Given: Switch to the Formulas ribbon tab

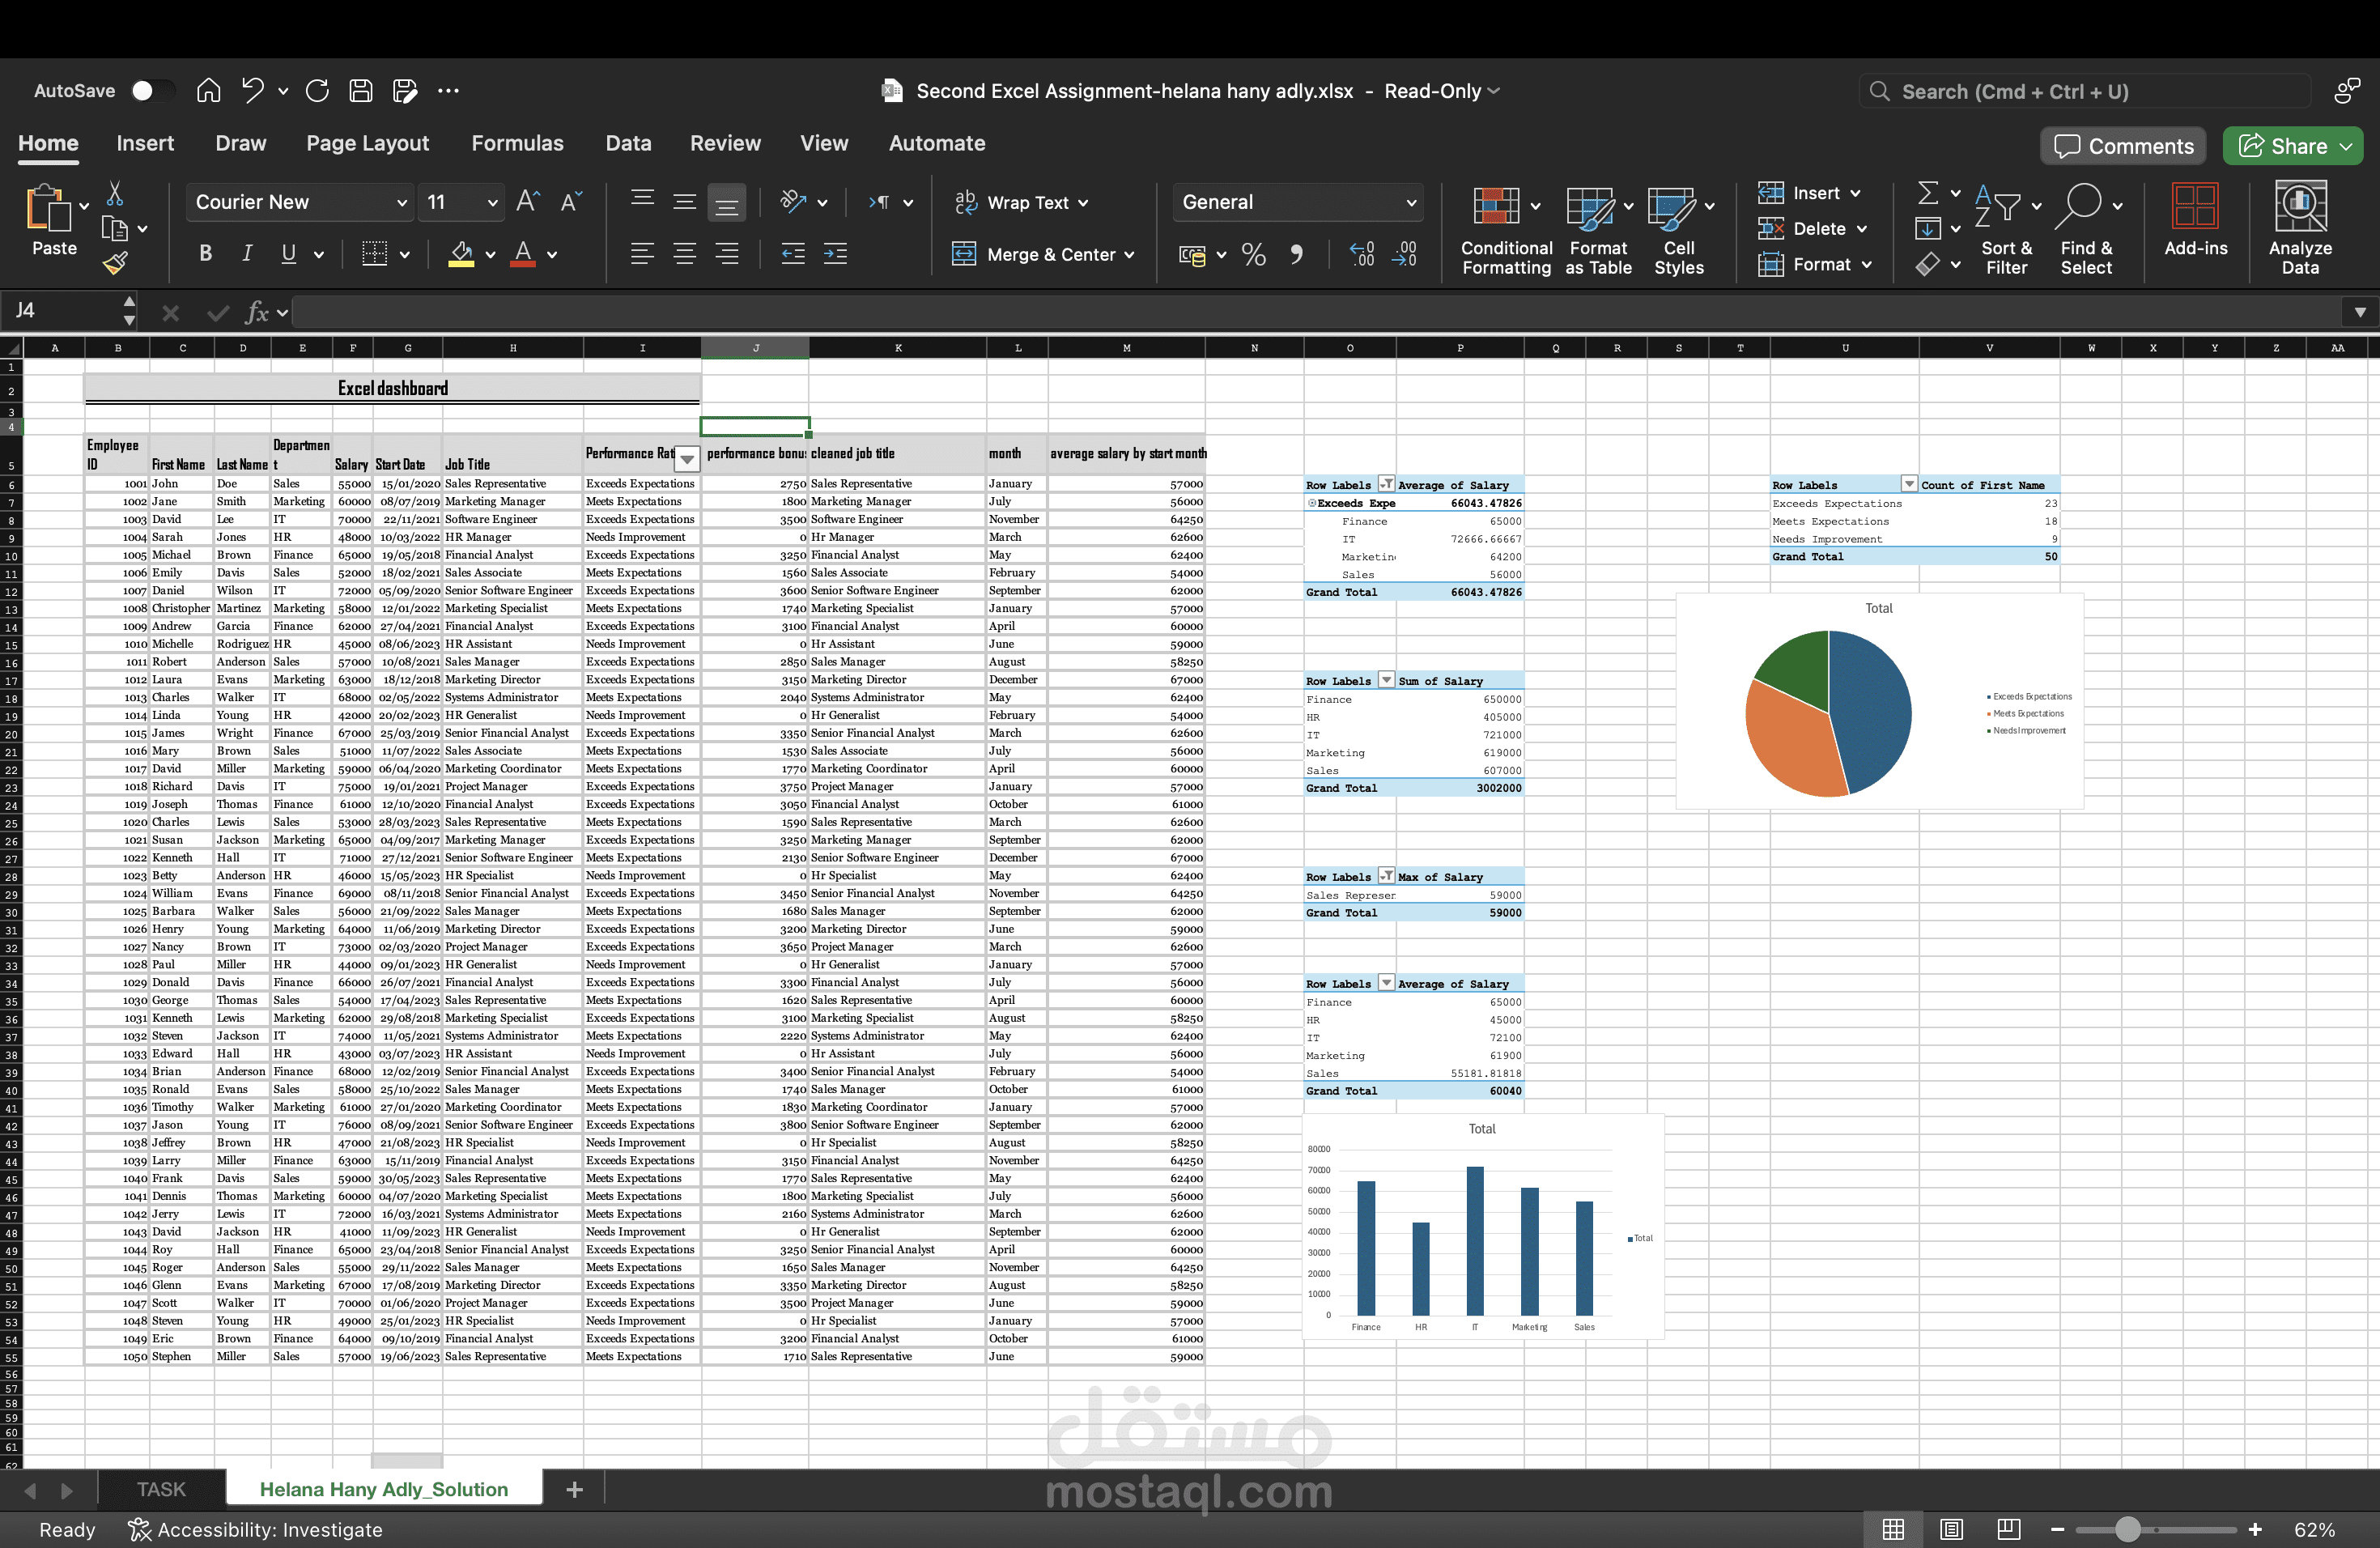Looking at the screenshot, I should coord(517,143).
